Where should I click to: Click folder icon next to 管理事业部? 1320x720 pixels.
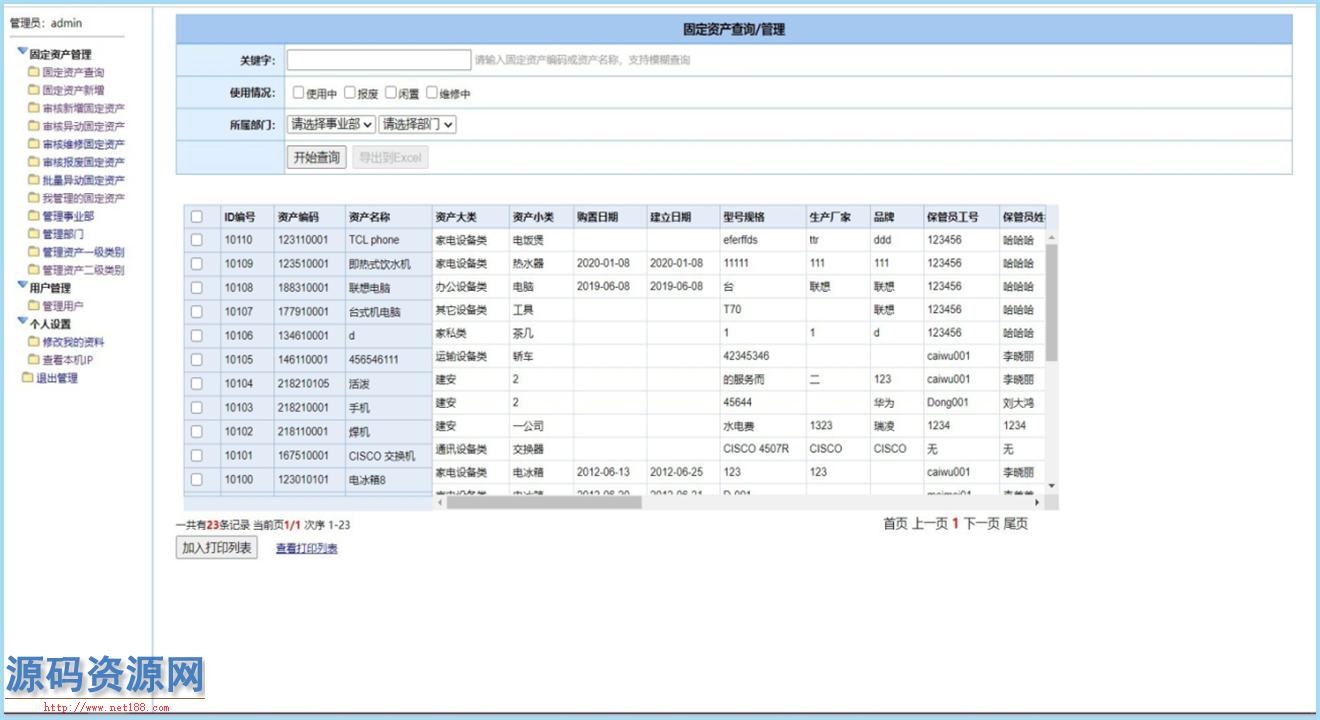tap(34, 216)
